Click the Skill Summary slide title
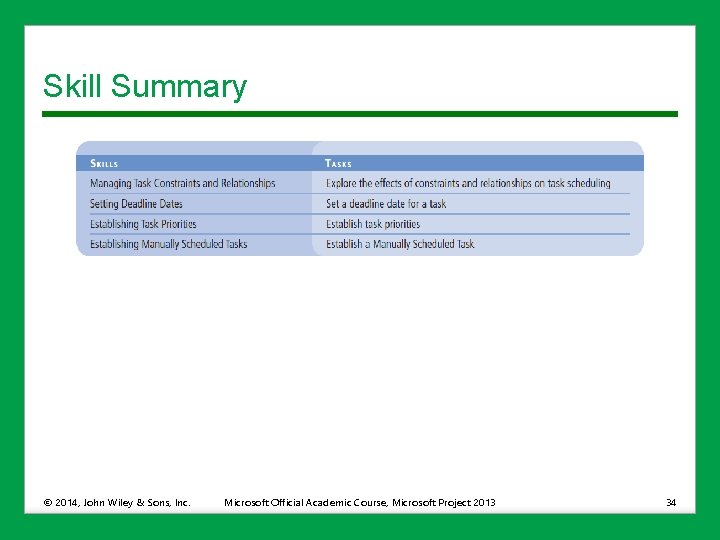 (x=145, y=86)
